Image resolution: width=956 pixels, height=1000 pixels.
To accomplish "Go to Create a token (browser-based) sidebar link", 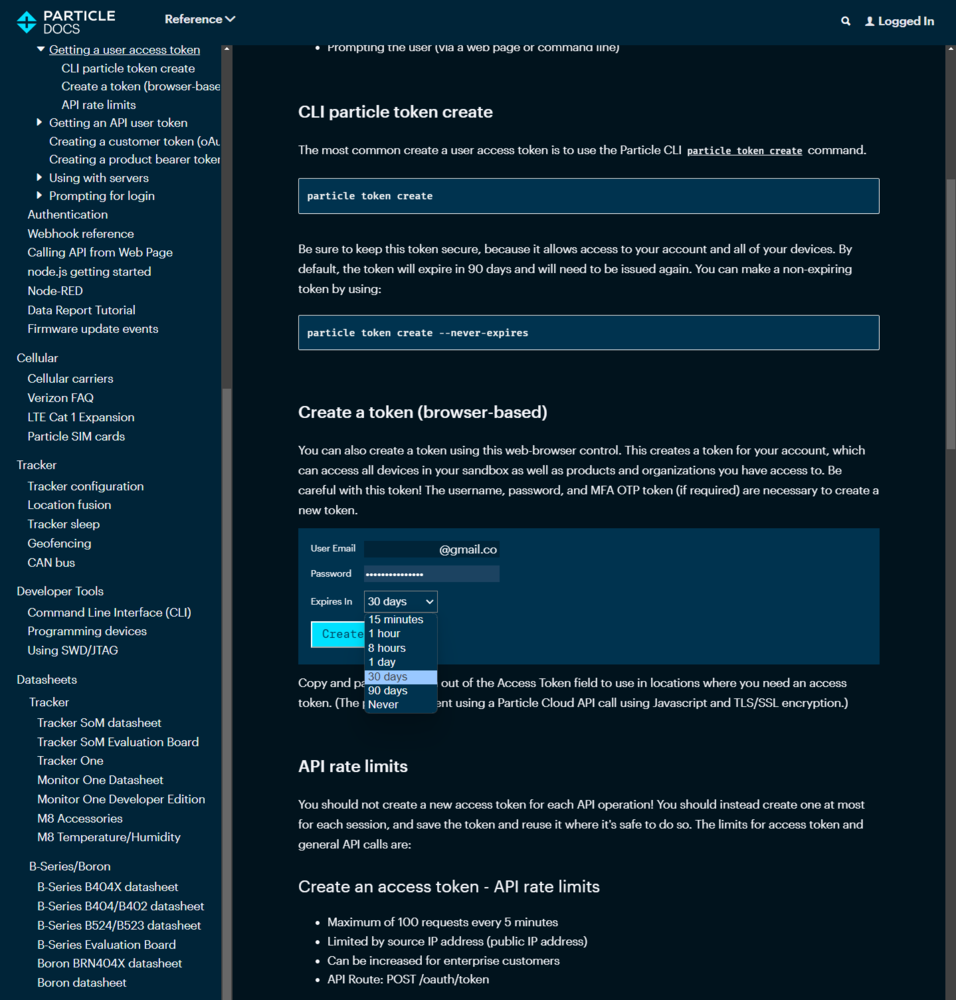I will point(141,86).
